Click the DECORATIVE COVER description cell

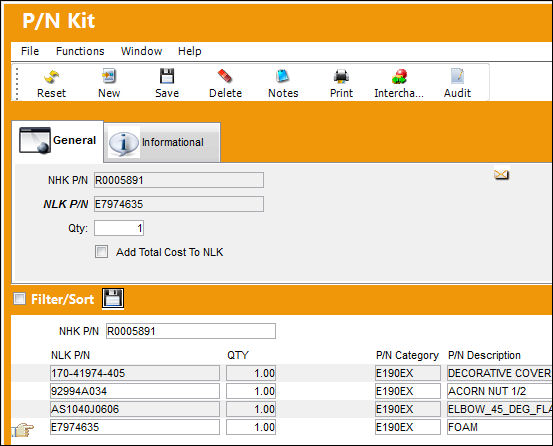[500, 373]
